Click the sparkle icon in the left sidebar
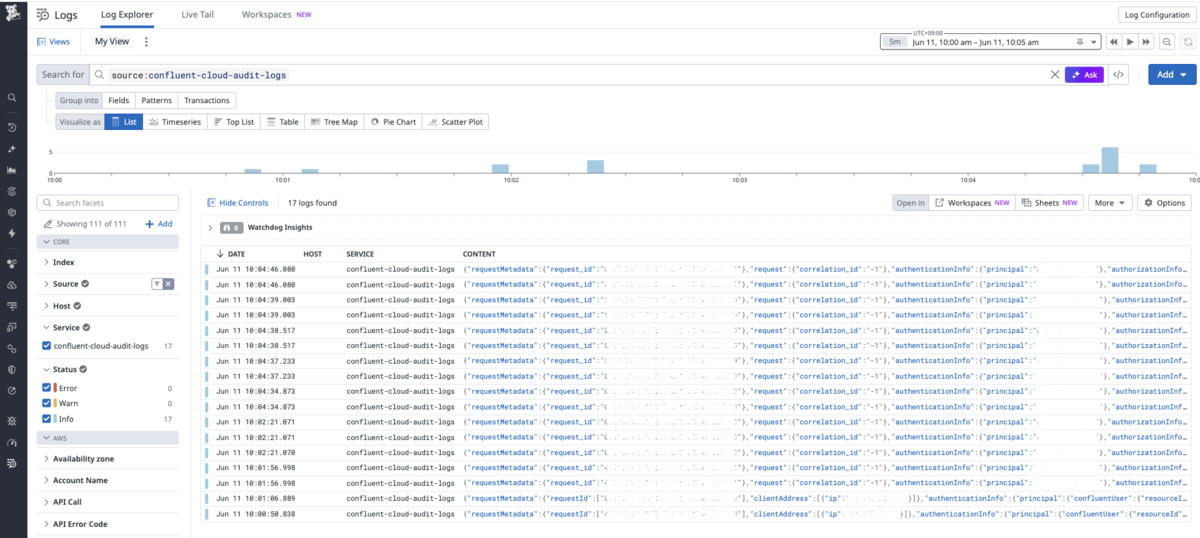Screen dimensions: 1200x538 [x=12, y=148]
